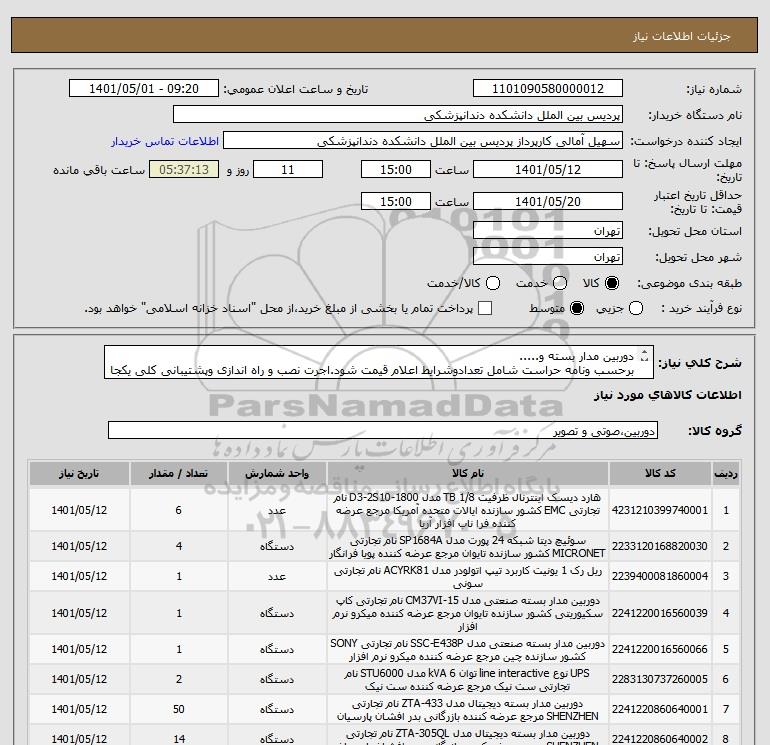Click the STU6000 UPS item name

point(468,680)
